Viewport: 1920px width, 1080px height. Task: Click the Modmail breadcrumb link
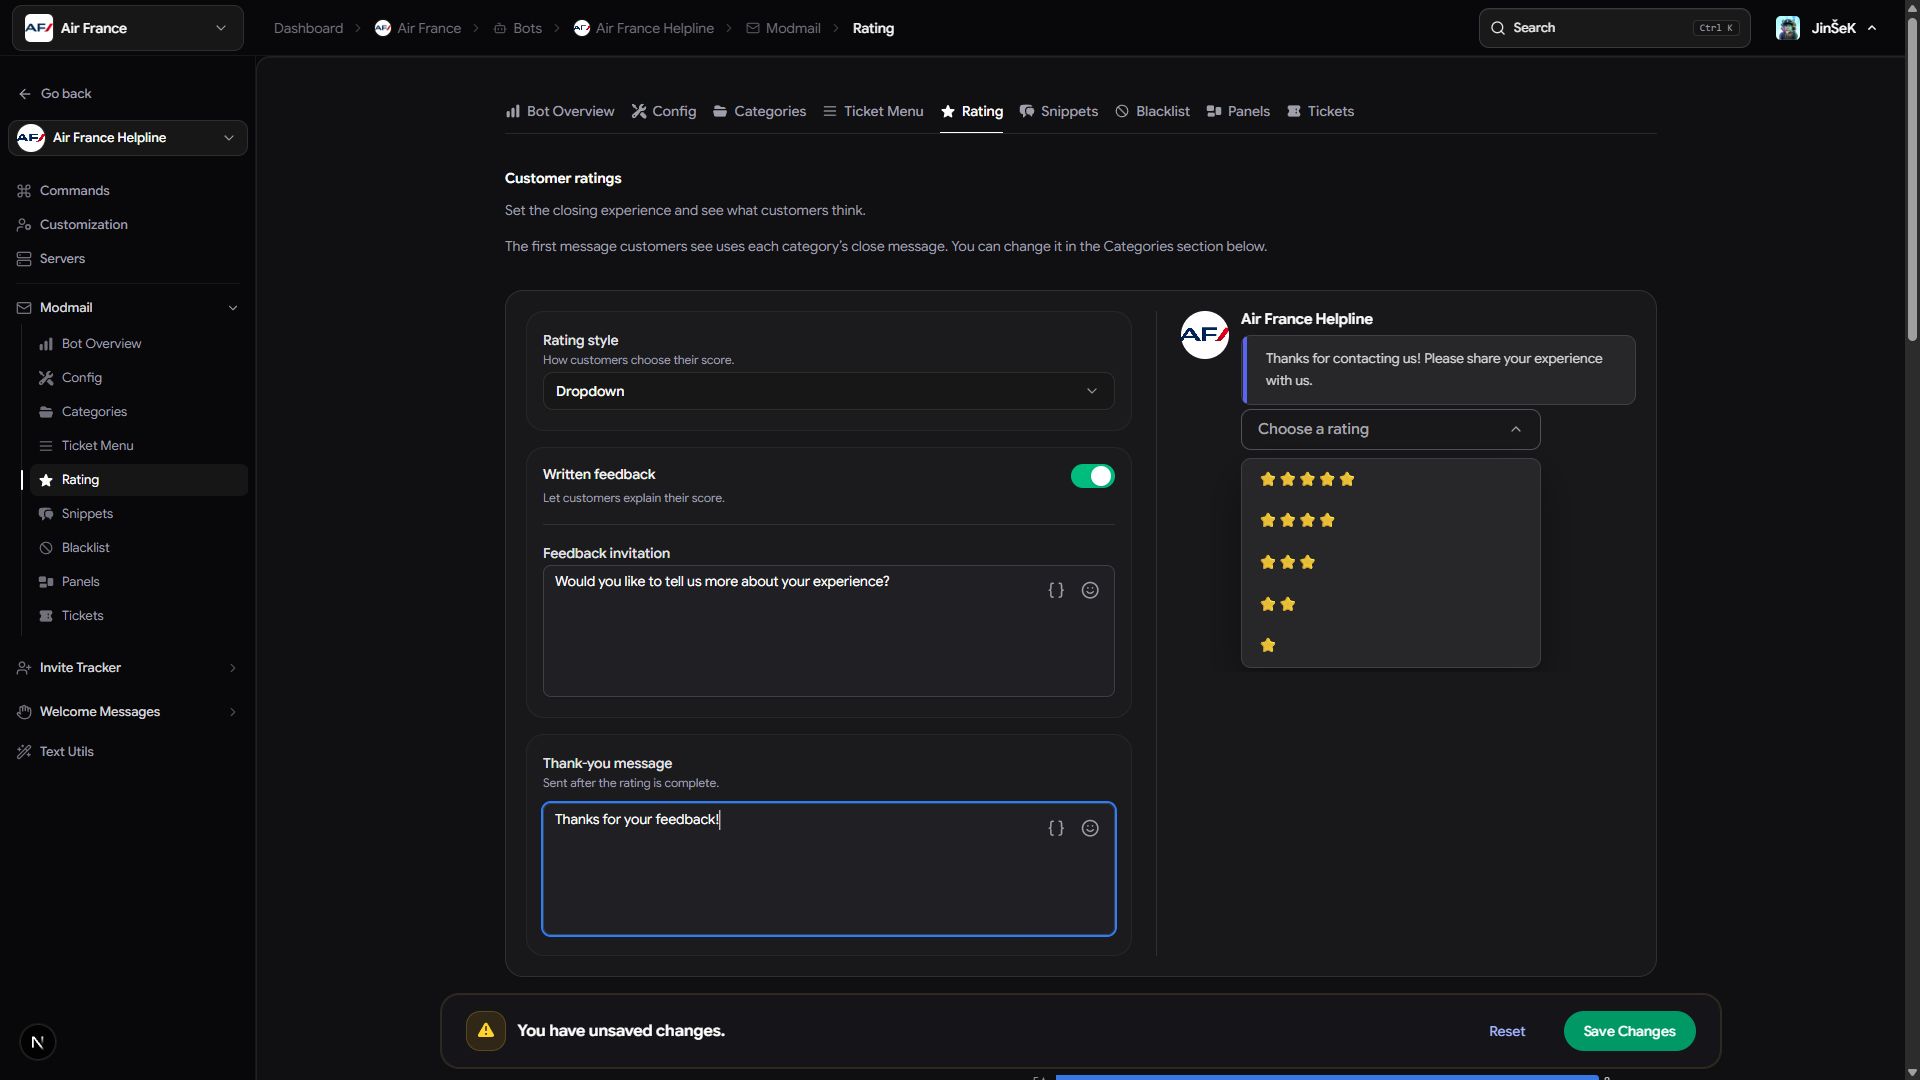(783, 28)
